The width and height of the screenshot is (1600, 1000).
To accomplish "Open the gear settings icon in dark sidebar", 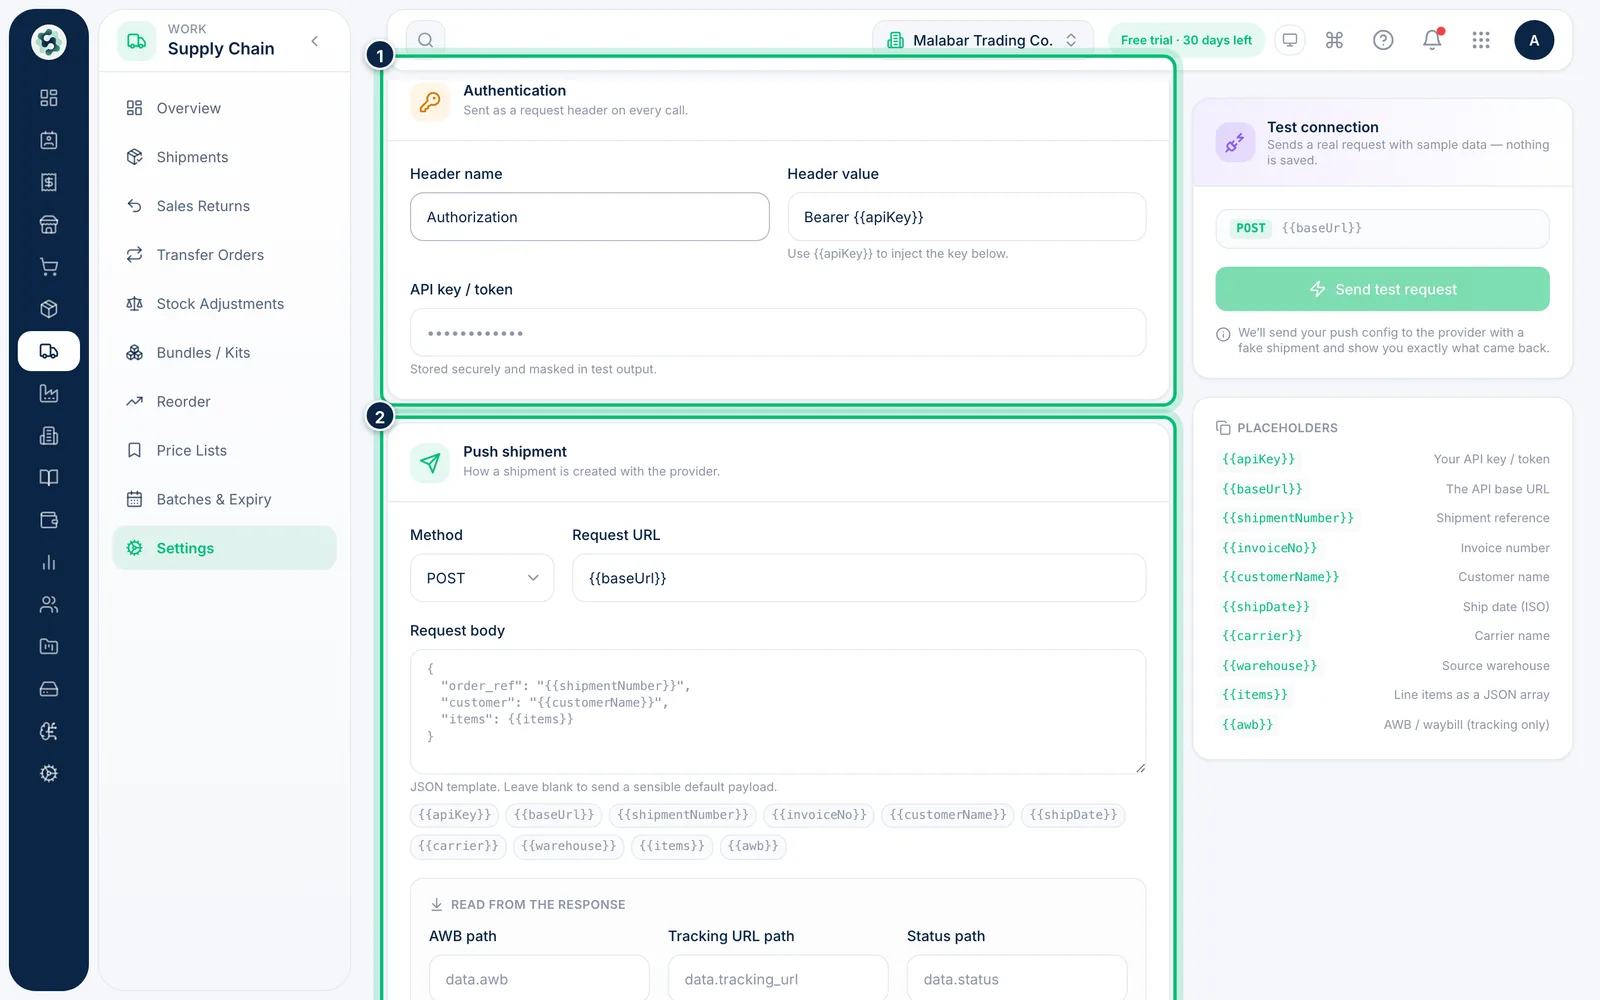I will point(48,773).
